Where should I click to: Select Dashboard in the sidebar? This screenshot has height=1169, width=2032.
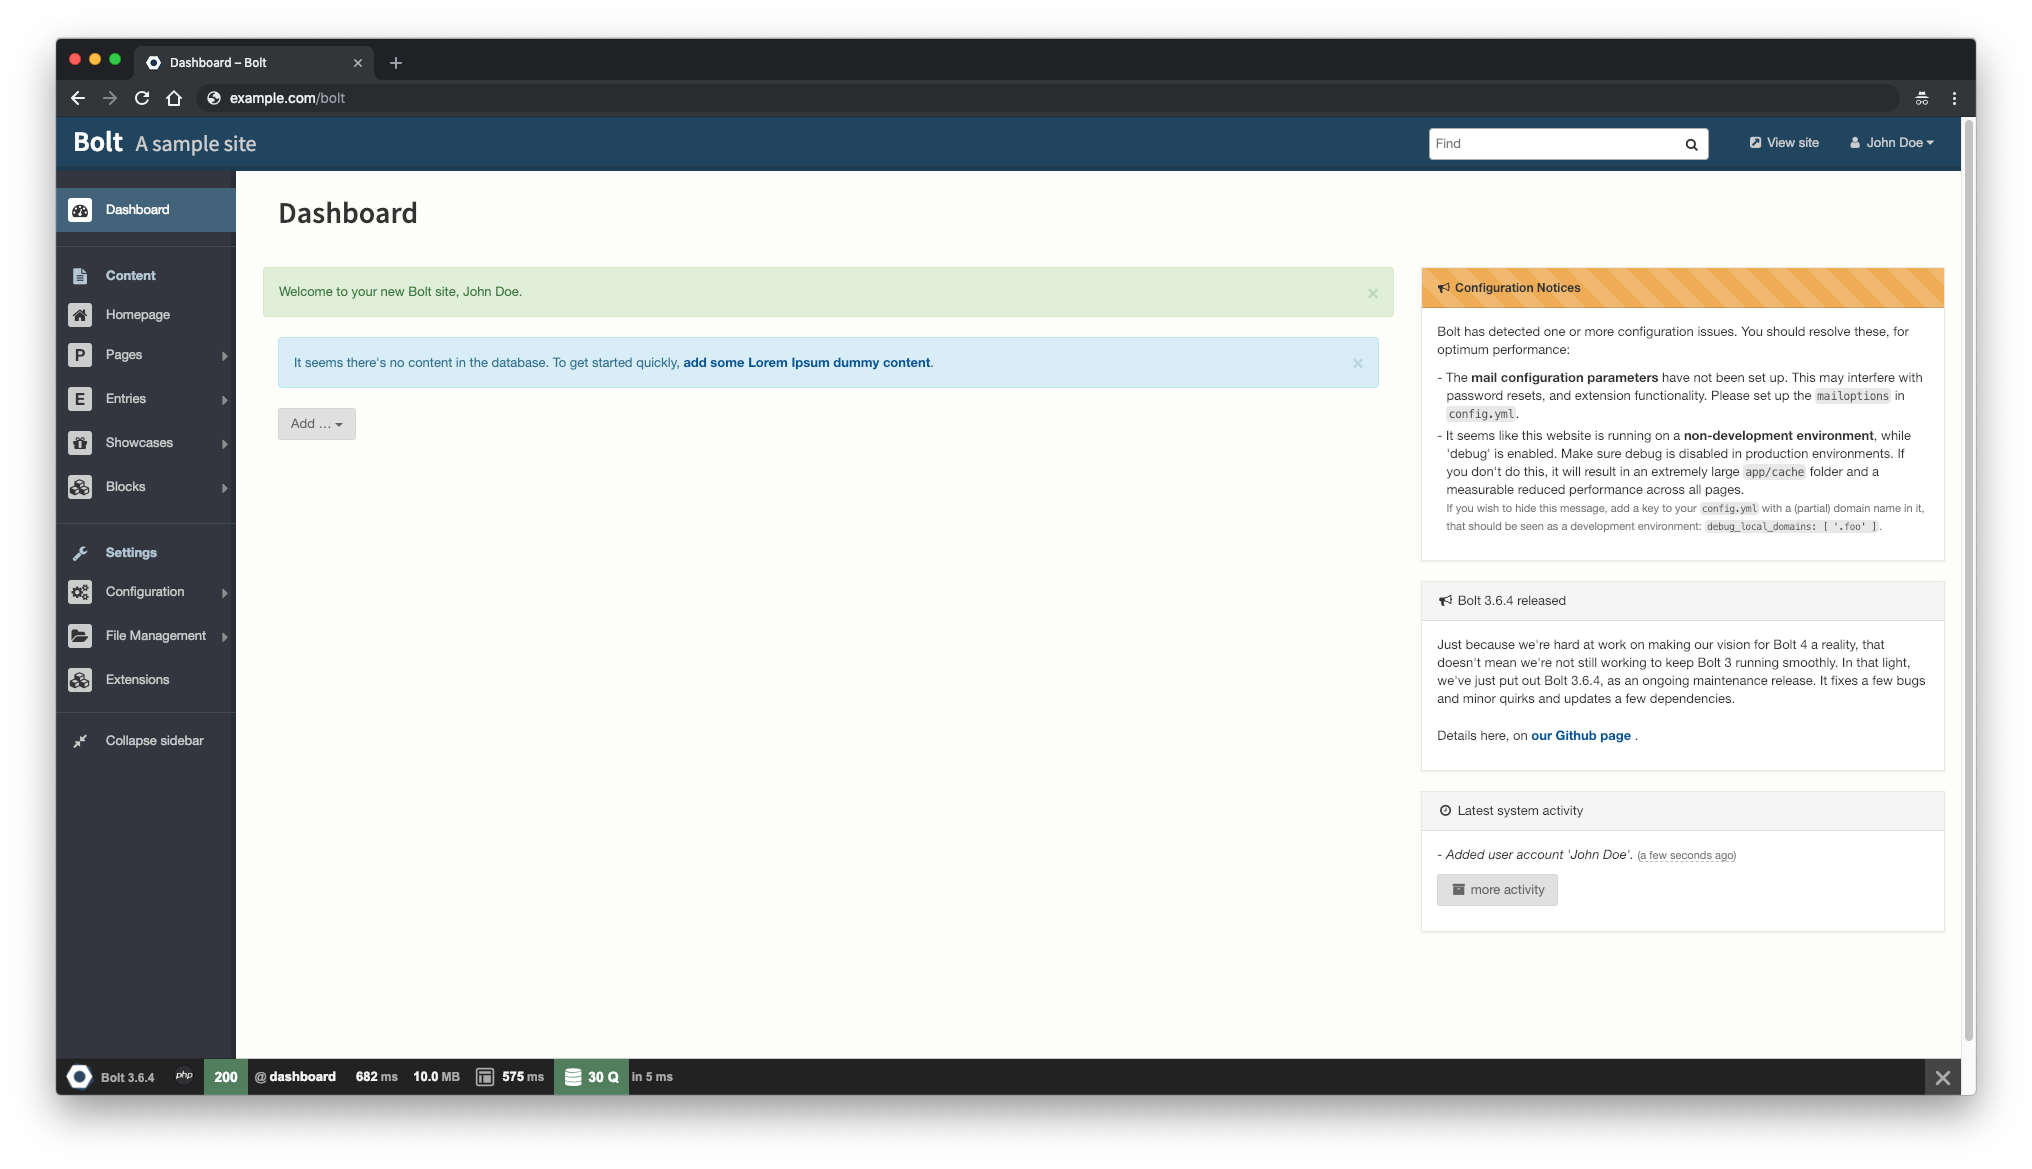coord(136,209)
